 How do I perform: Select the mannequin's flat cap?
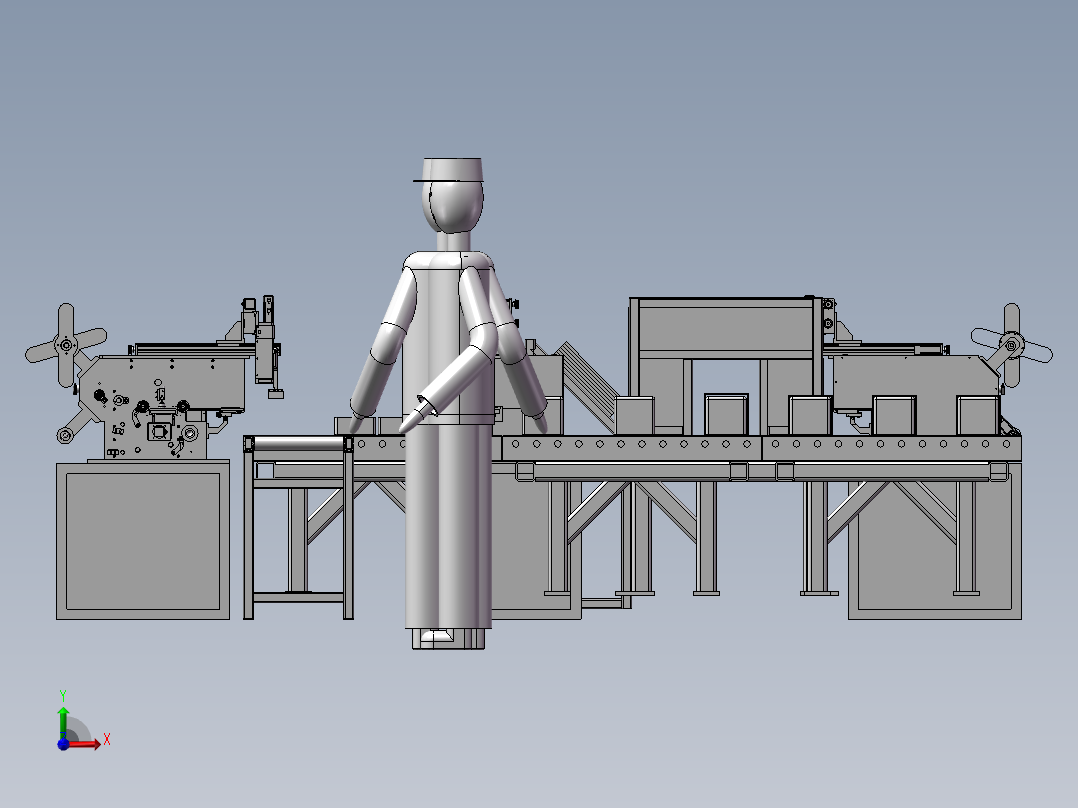point(452,170)
